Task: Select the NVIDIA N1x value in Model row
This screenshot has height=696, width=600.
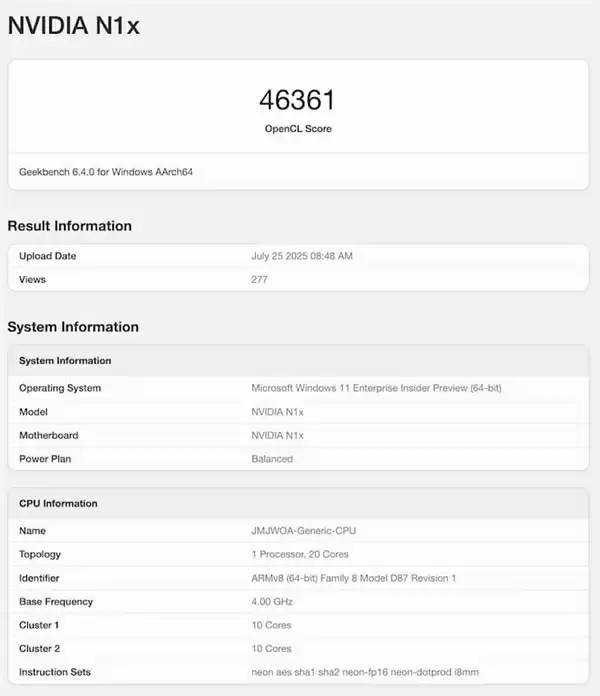Action: click(277, 412)
